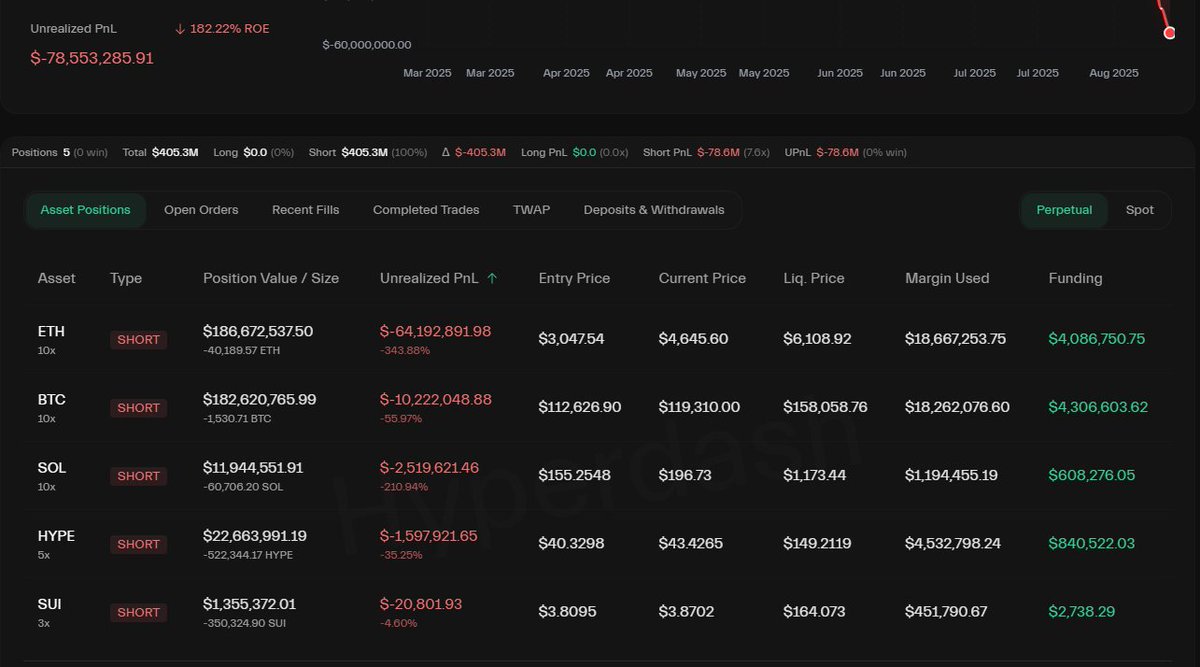The image size is (1200, 667).
Task: Open the Recent Fills tab
Action: click(x=305, y=210)
